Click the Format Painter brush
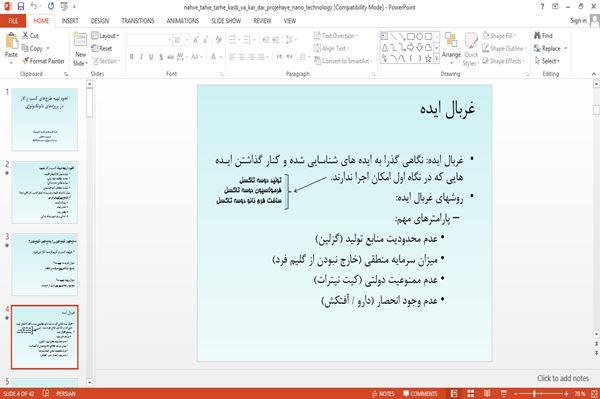Image resolution: width=600 pixels, height=399 pixels. tap(43, 61)
